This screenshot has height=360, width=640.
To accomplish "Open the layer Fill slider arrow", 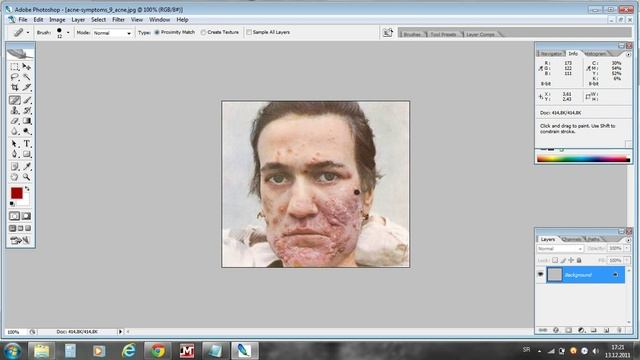I will pos(627,260).
